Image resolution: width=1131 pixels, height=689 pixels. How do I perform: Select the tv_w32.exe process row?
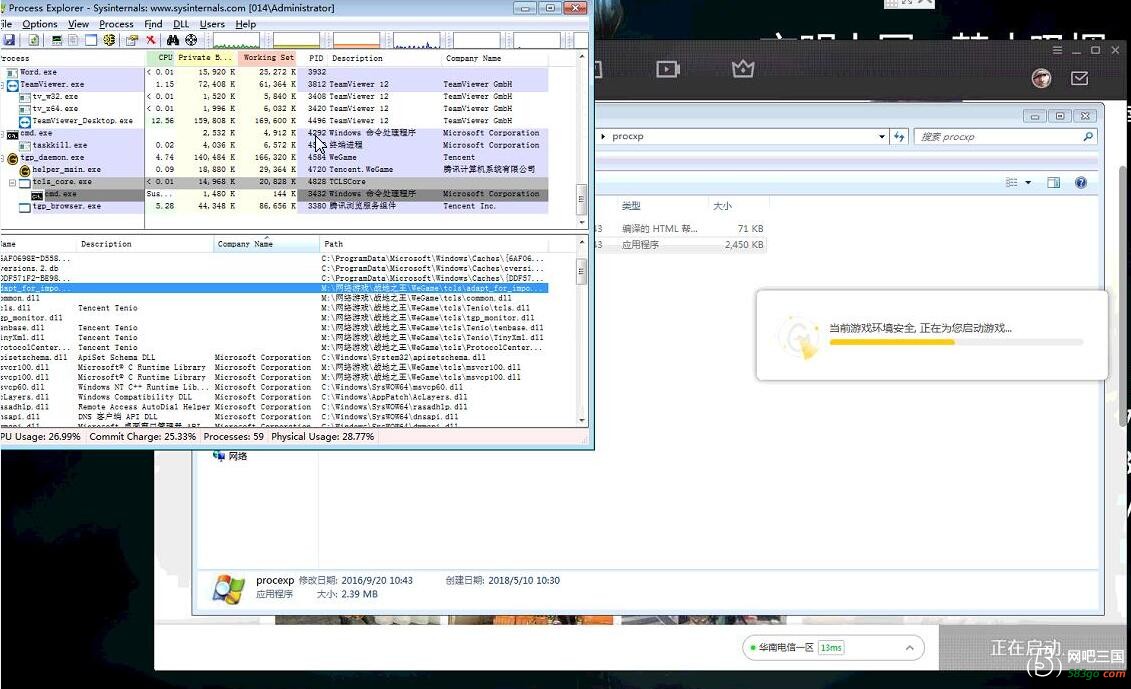tap(274, 97)
